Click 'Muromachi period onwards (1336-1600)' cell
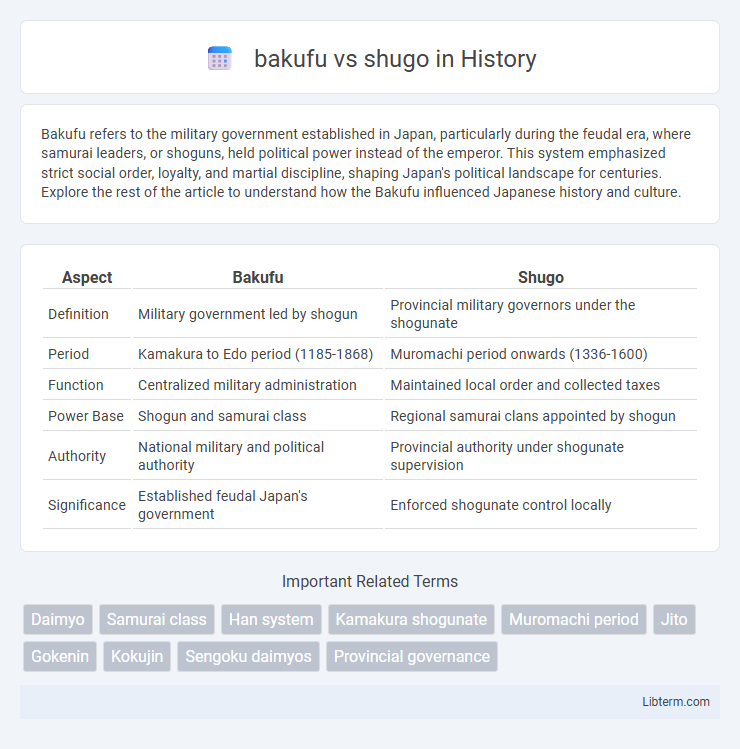Viewport: 740px width, 749px height. (x=541, y=354)
